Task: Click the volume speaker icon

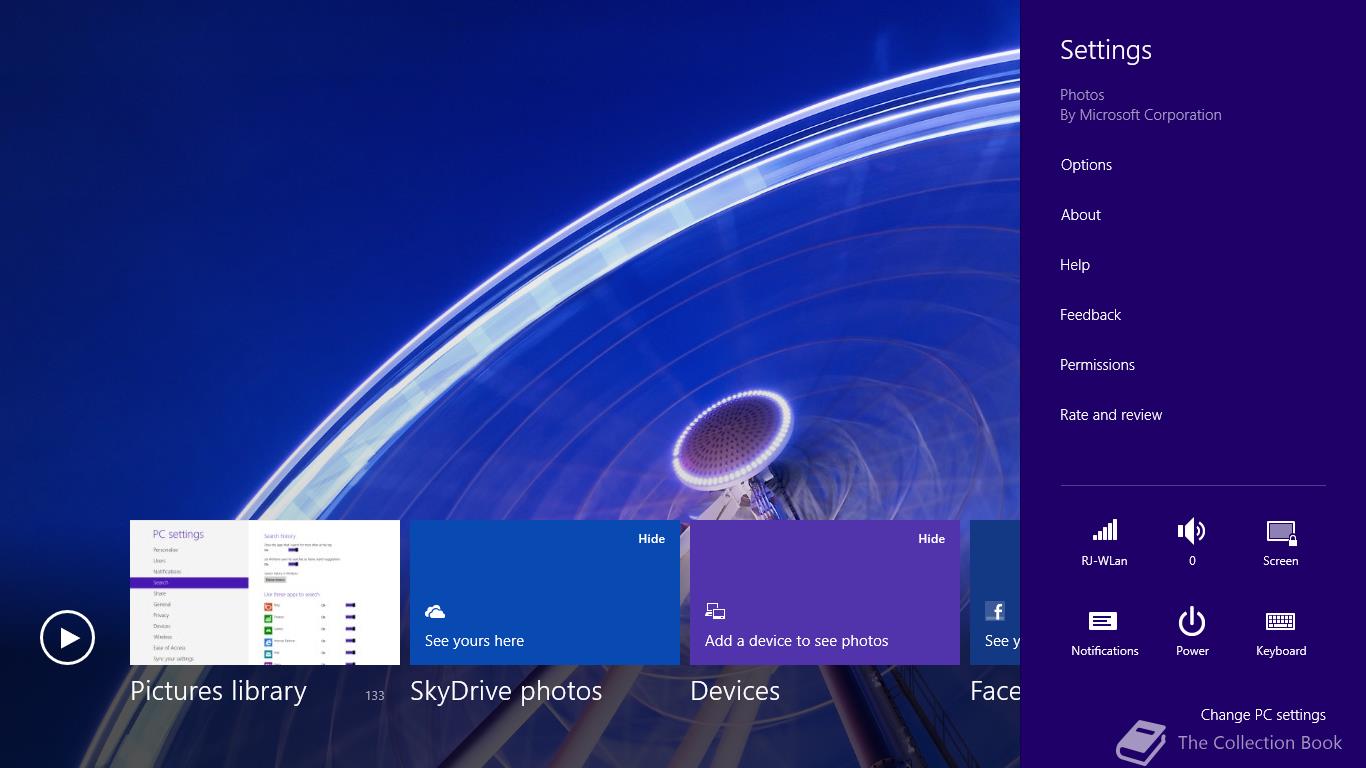Action: point(1192,530)
